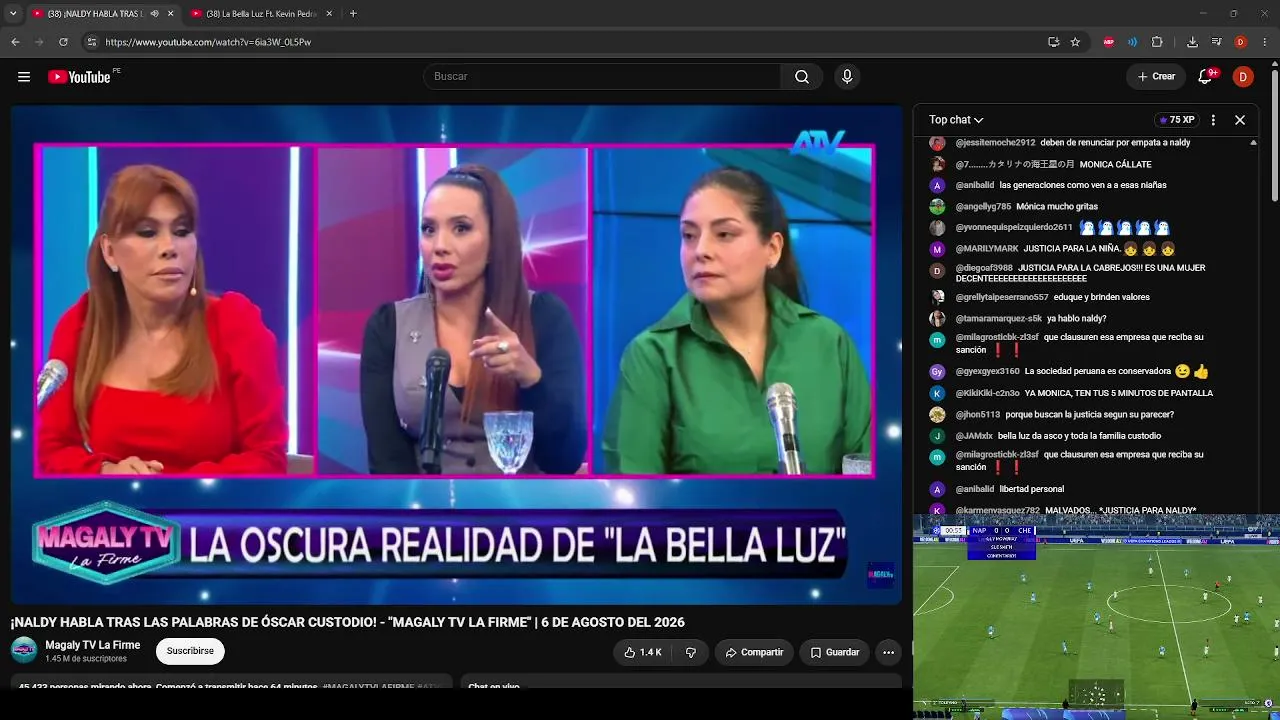Click the Compartir share button
Screen dimensions: 1280x720
754,652
